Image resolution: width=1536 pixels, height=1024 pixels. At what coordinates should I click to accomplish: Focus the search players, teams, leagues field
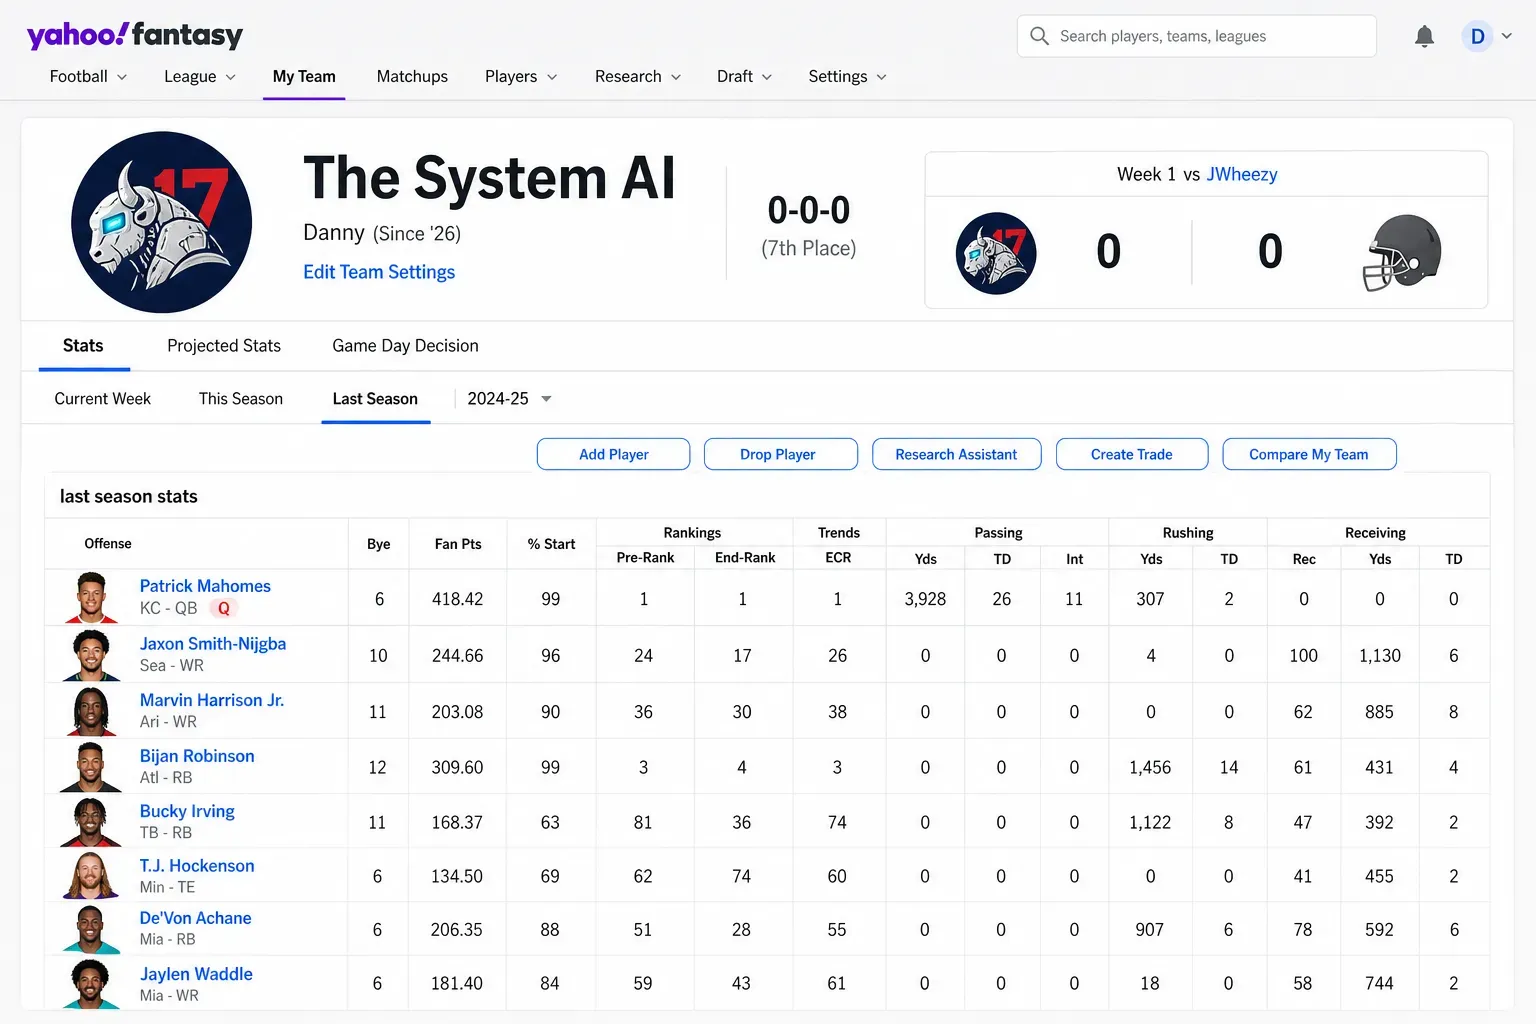(1197, 36)
